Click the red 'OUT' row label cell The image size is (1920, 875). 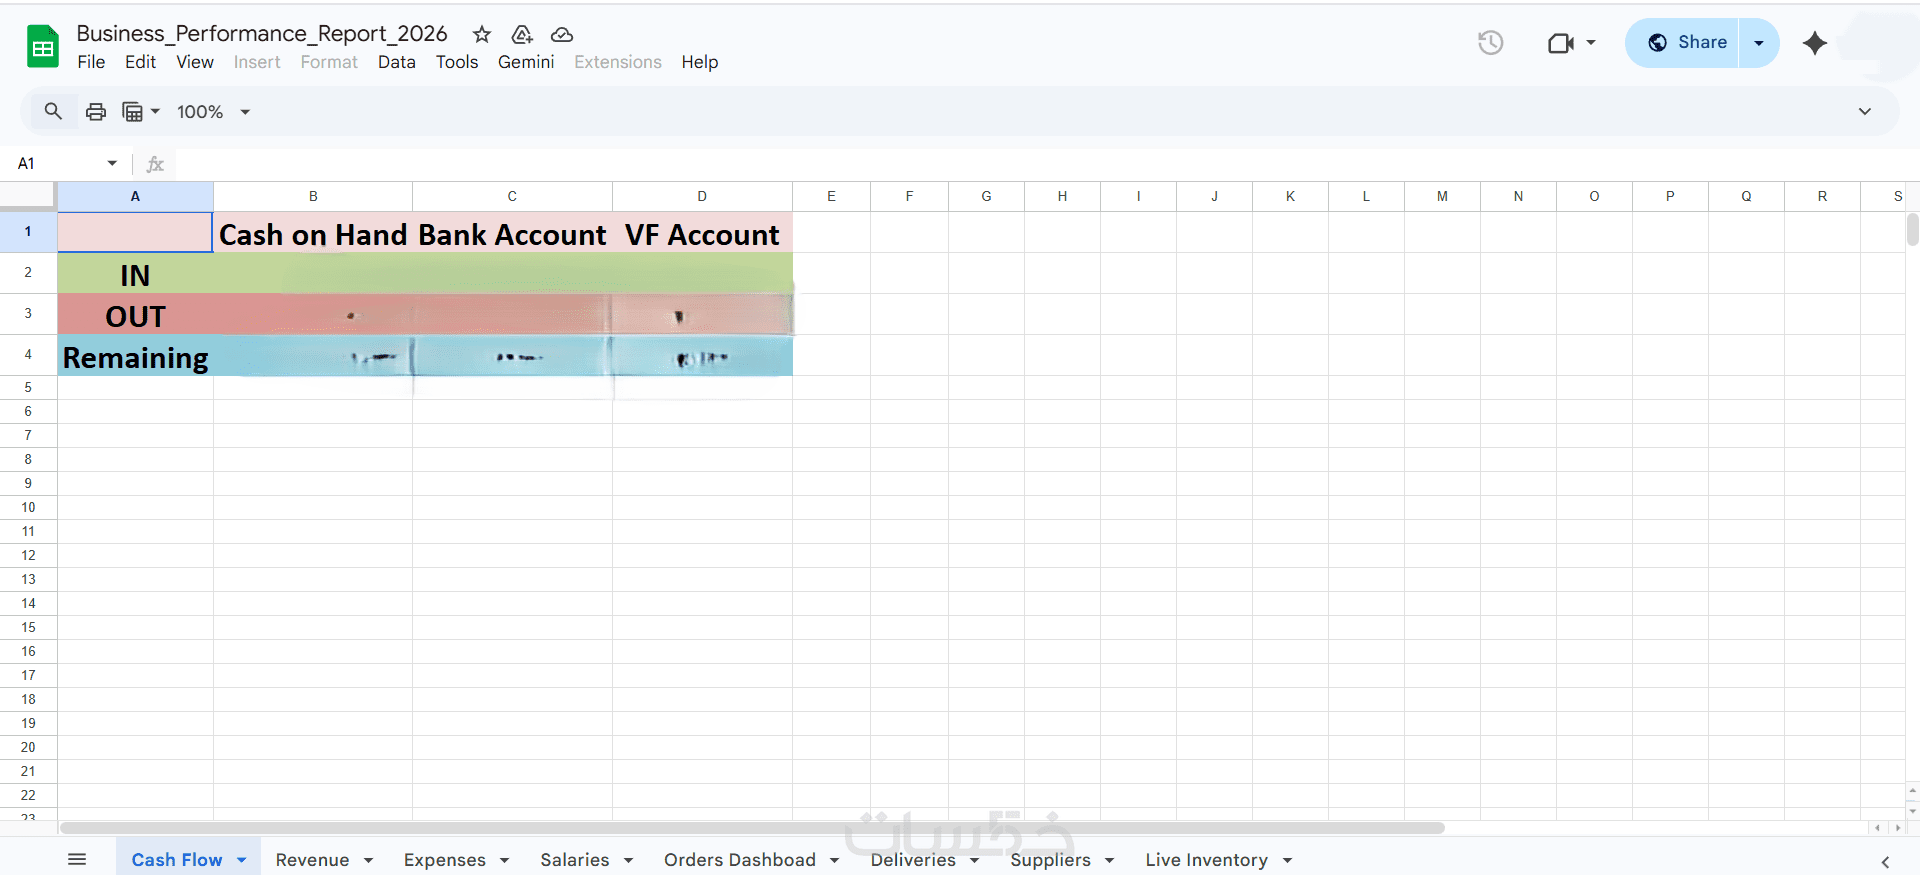(135, 314)
